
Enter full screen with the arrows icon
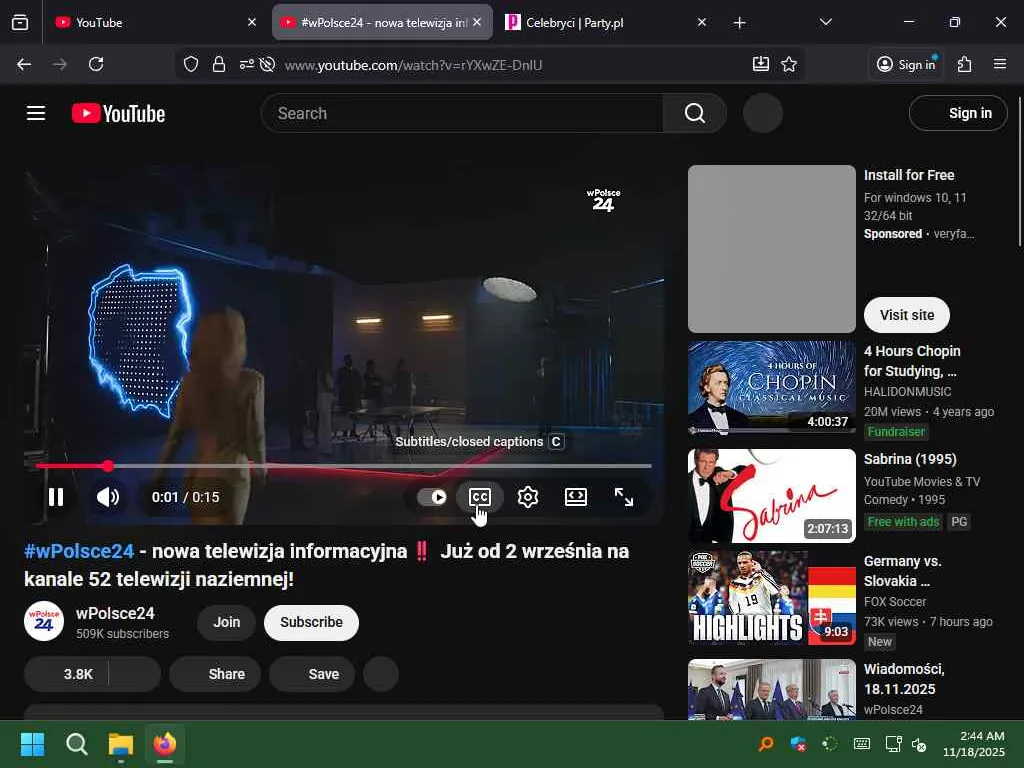click(624, 498)
